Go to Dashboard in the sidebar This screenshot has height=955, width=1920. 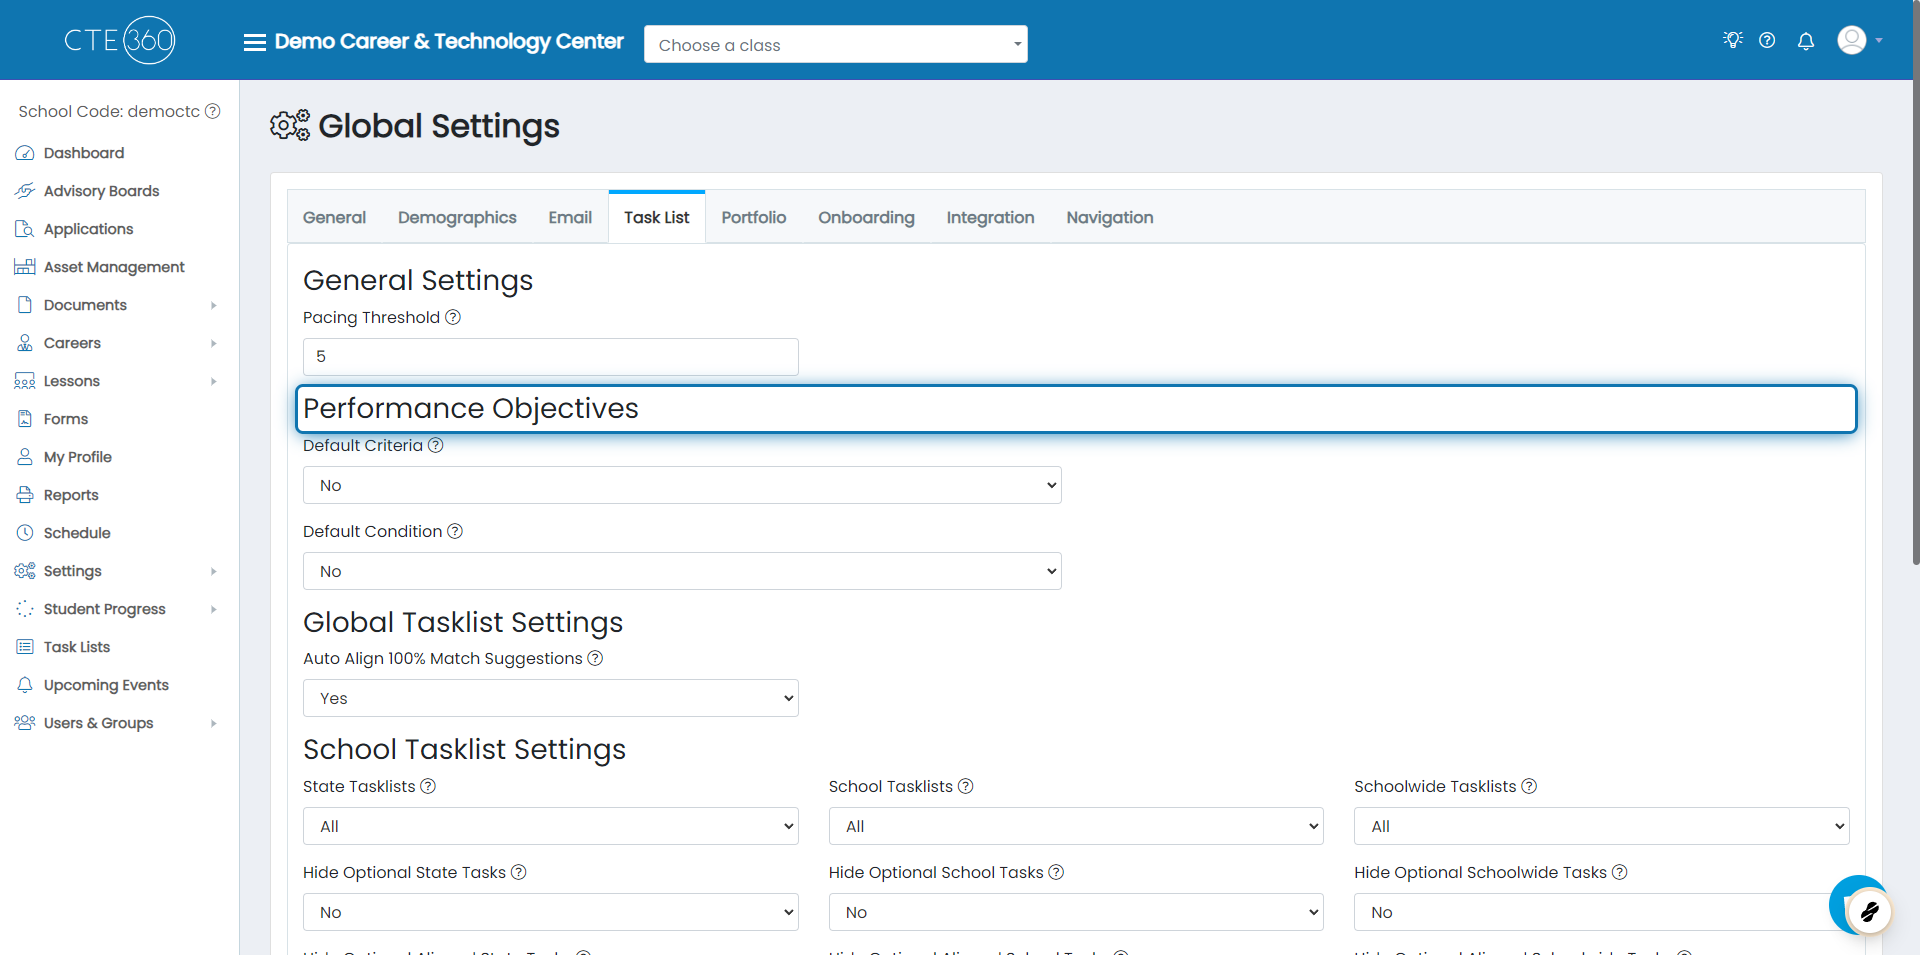pos(84,153)
